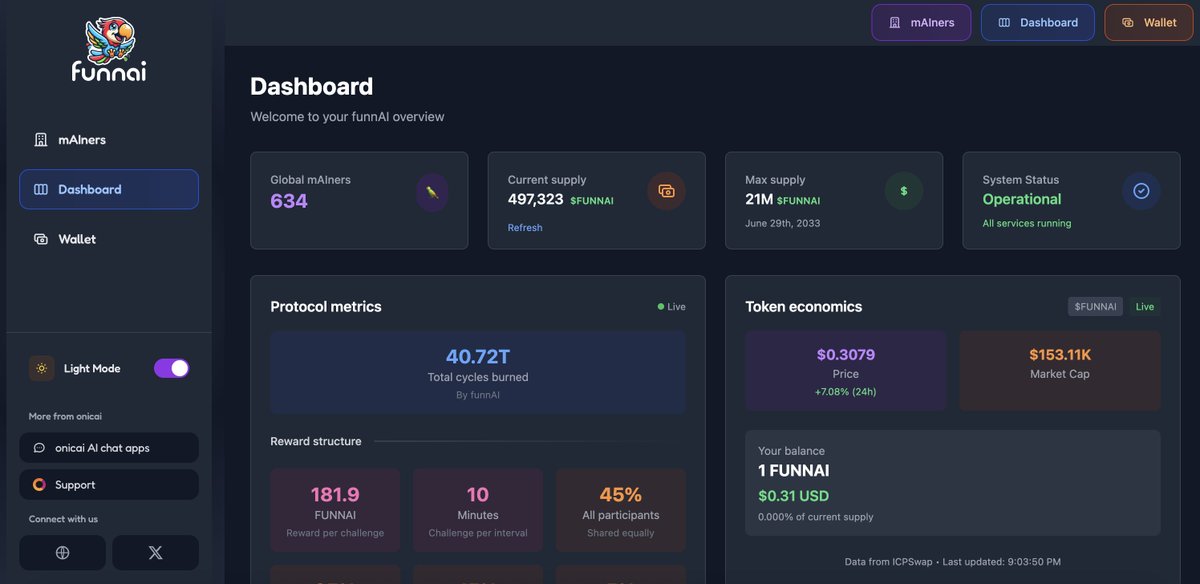Click the Max supply dollar icon
Screen dimensions: 1200x584
904,191
